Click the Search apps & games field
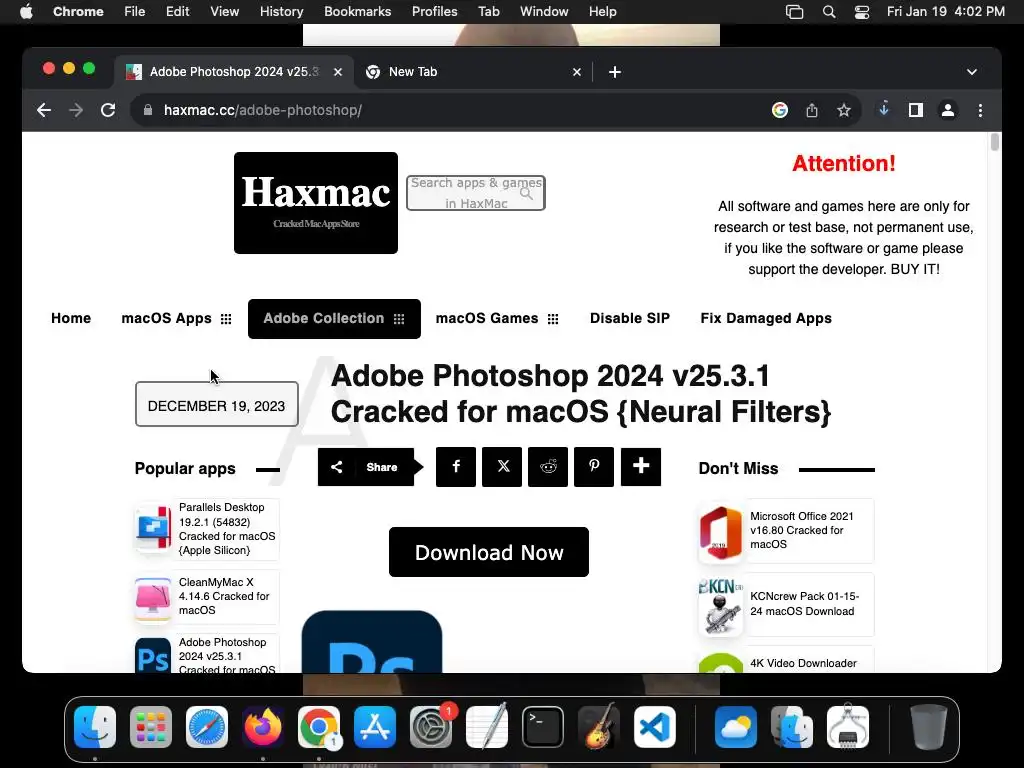The image size is (1024, 768). point(475,193)
